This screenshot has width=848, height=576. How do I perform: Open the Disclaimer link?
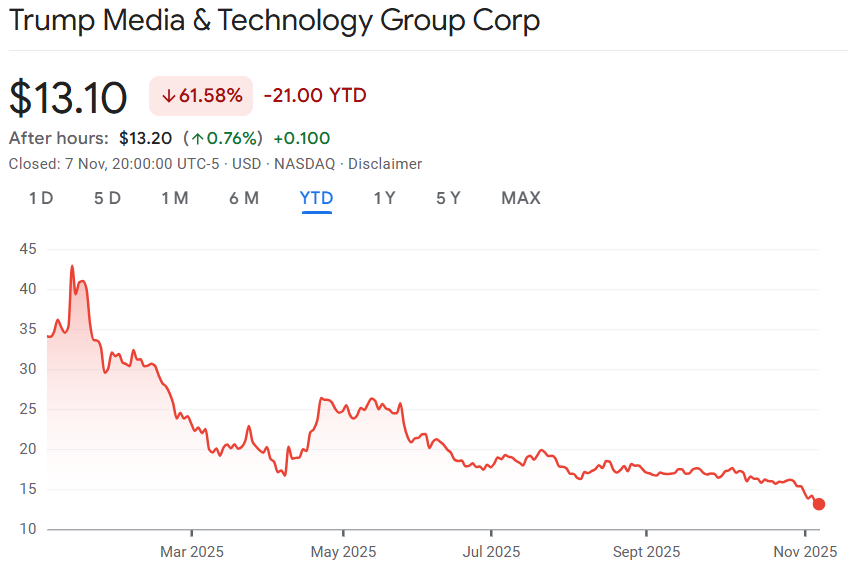[385, 163]
